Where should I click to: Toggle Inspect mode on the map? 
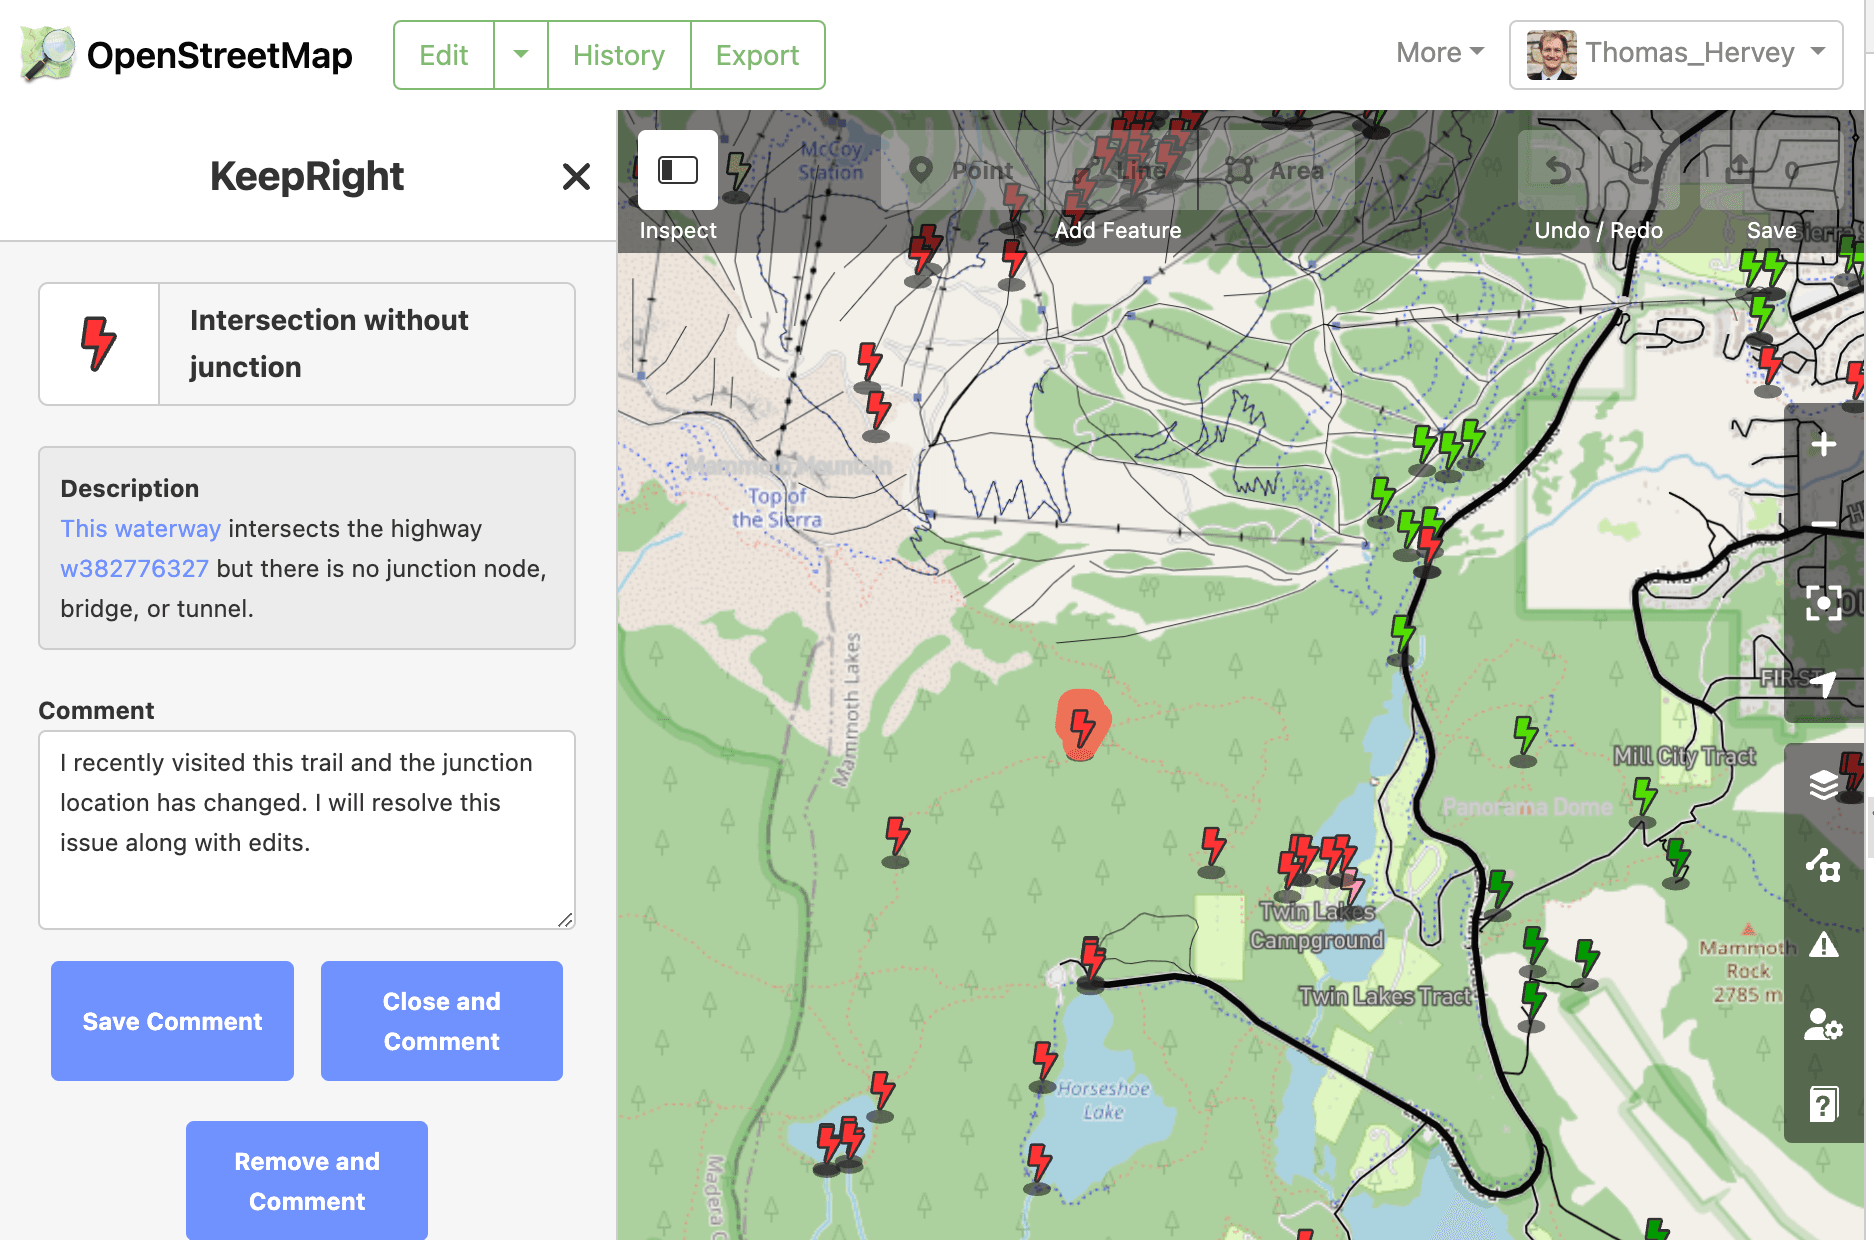pyautogui.click(x=677, y=170)
